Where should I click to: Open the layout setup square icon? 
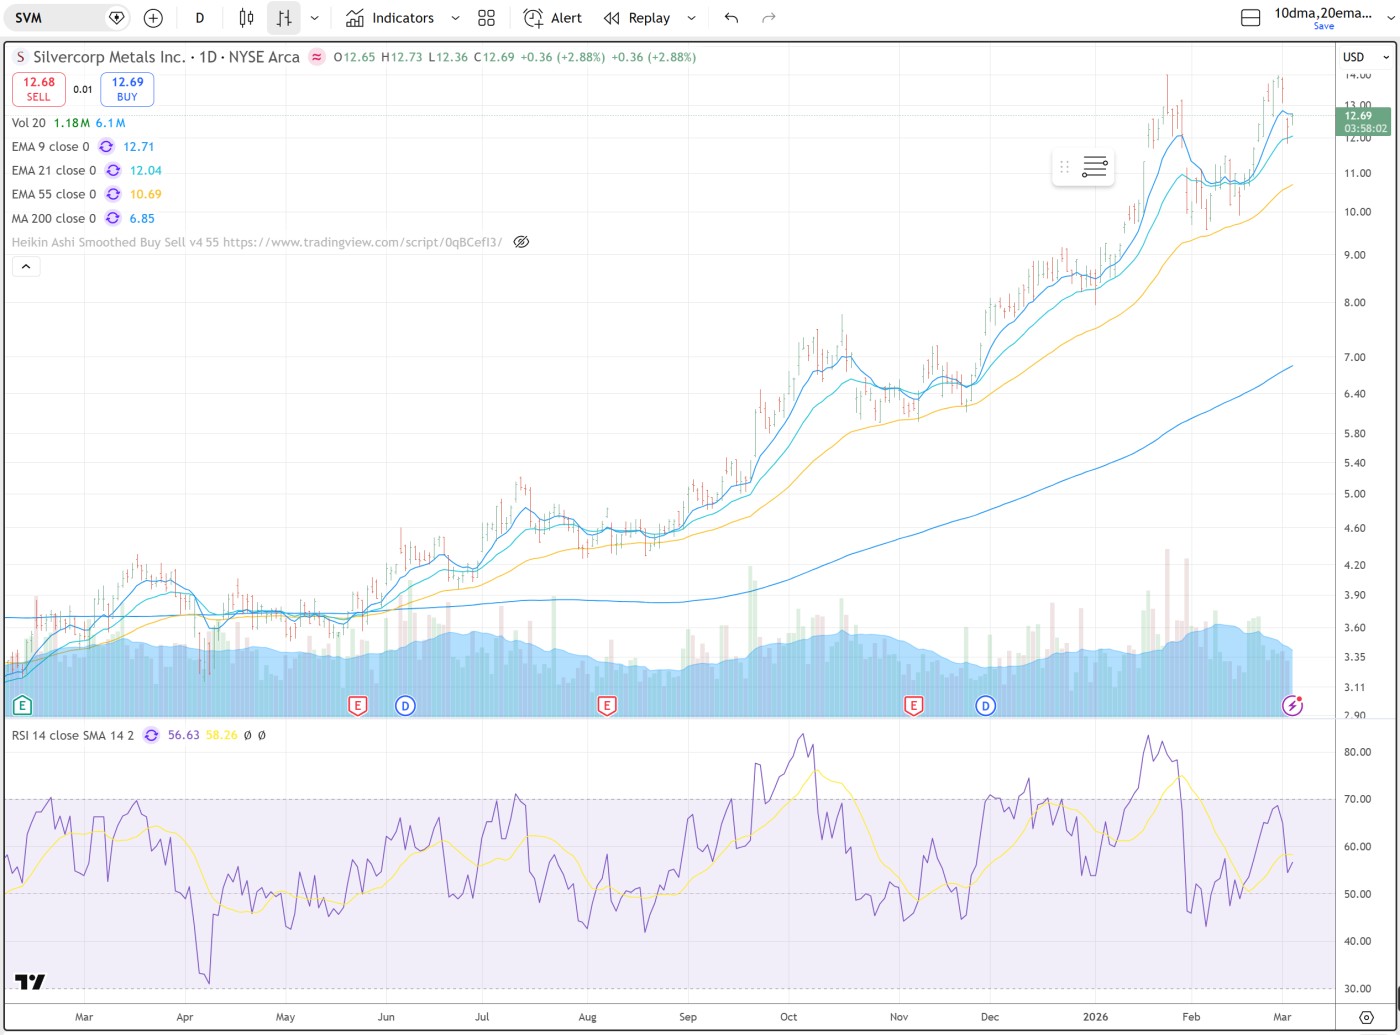[1250, 18]
